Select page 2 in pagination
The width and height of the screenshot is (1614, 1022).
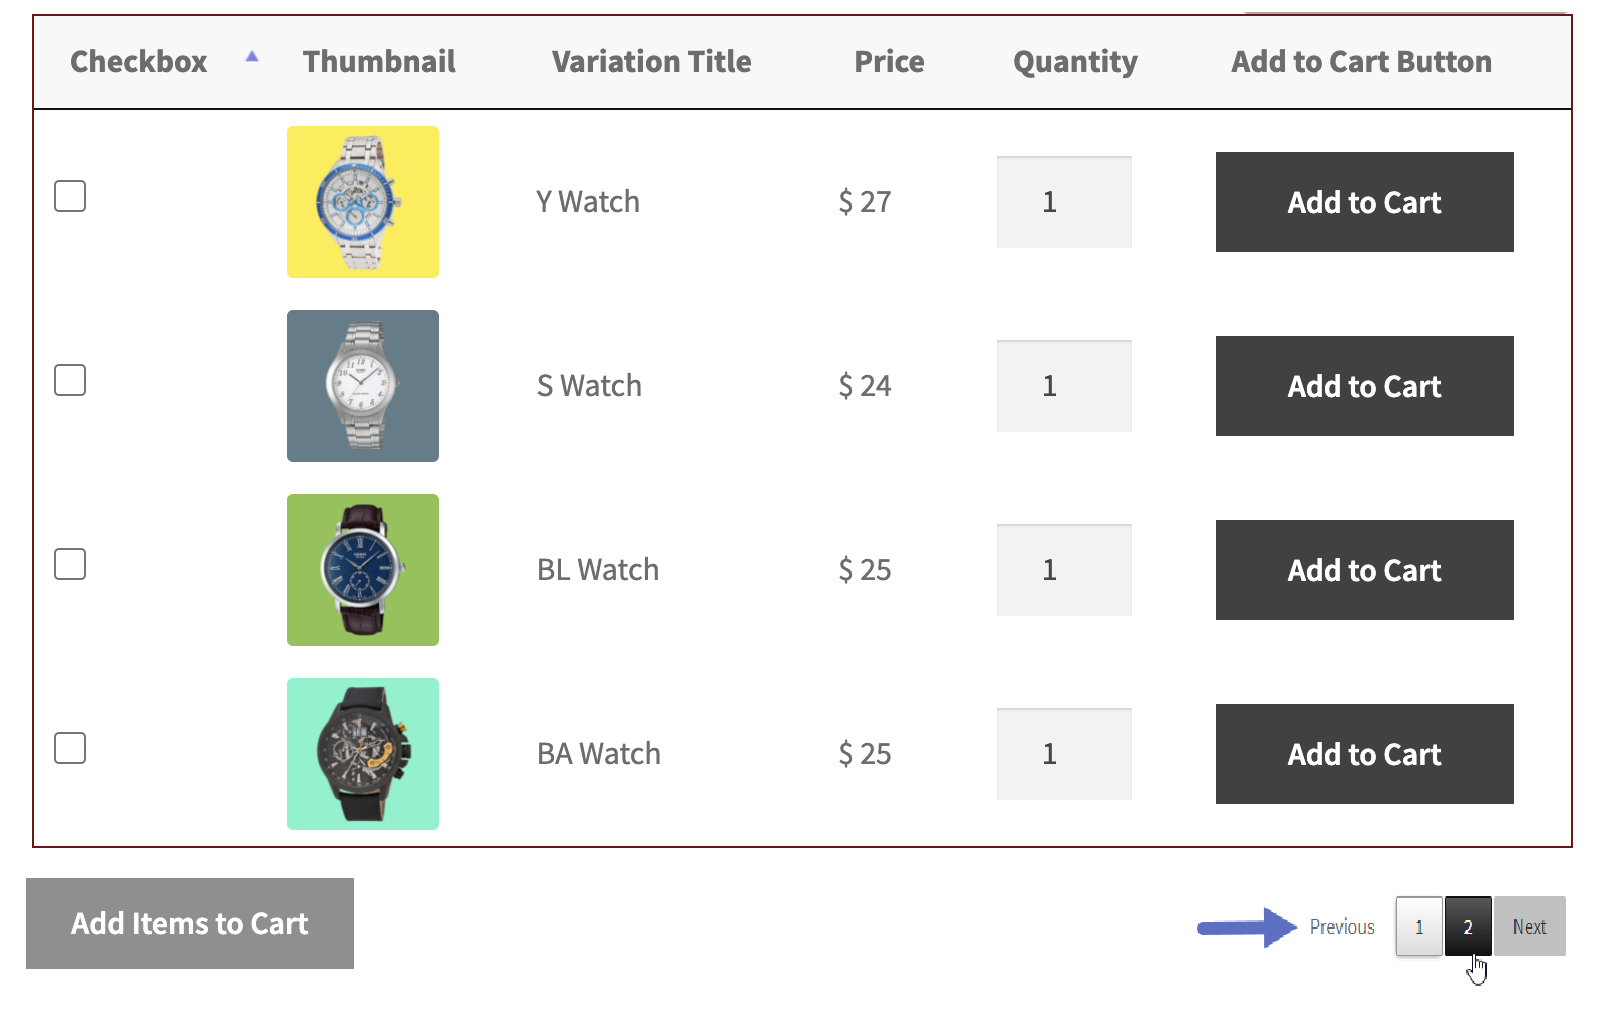click(x=1468, y=927)
